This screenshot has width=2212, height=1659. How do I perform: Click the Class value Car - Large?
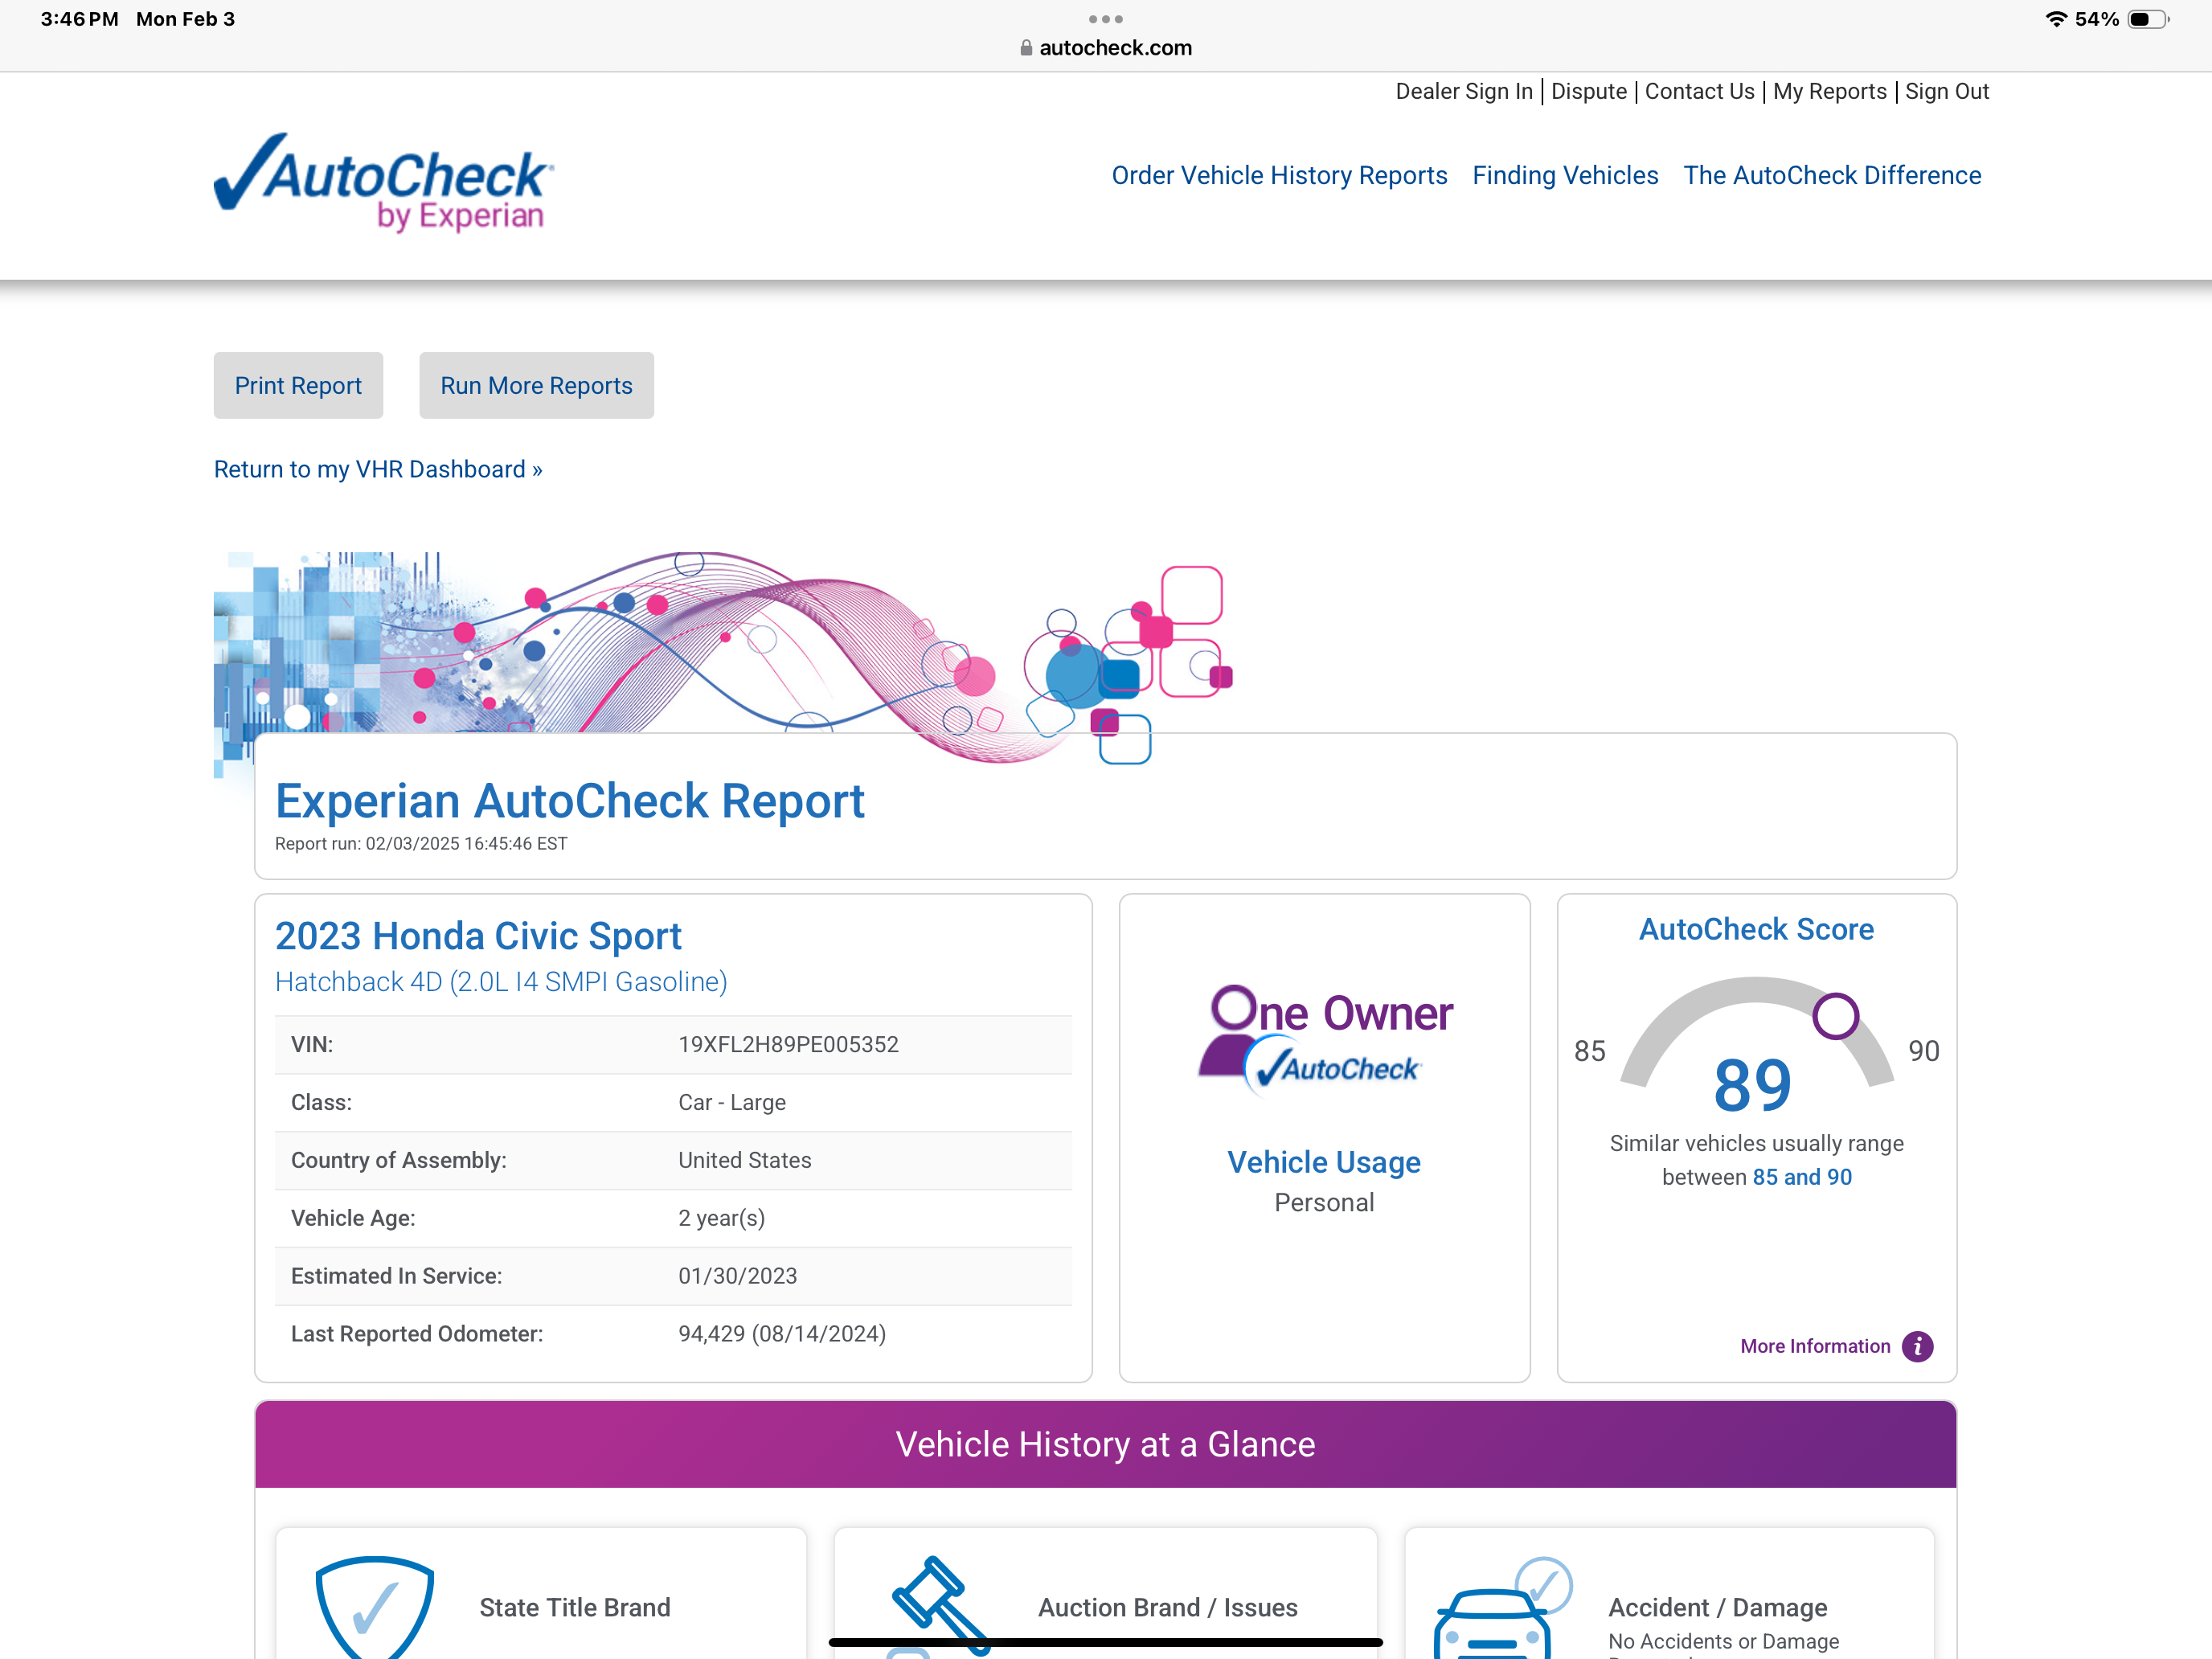coord(732,1102)
